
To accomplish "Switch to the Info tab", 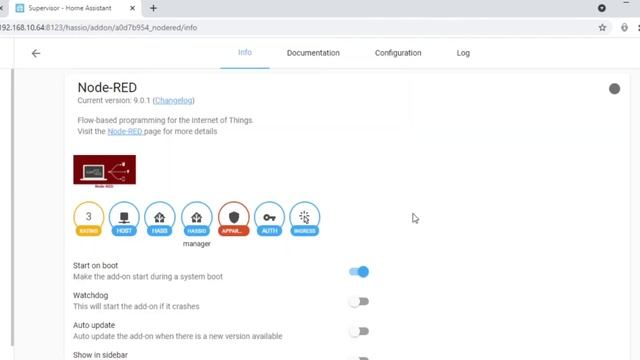I will click(x=245, y=53).
